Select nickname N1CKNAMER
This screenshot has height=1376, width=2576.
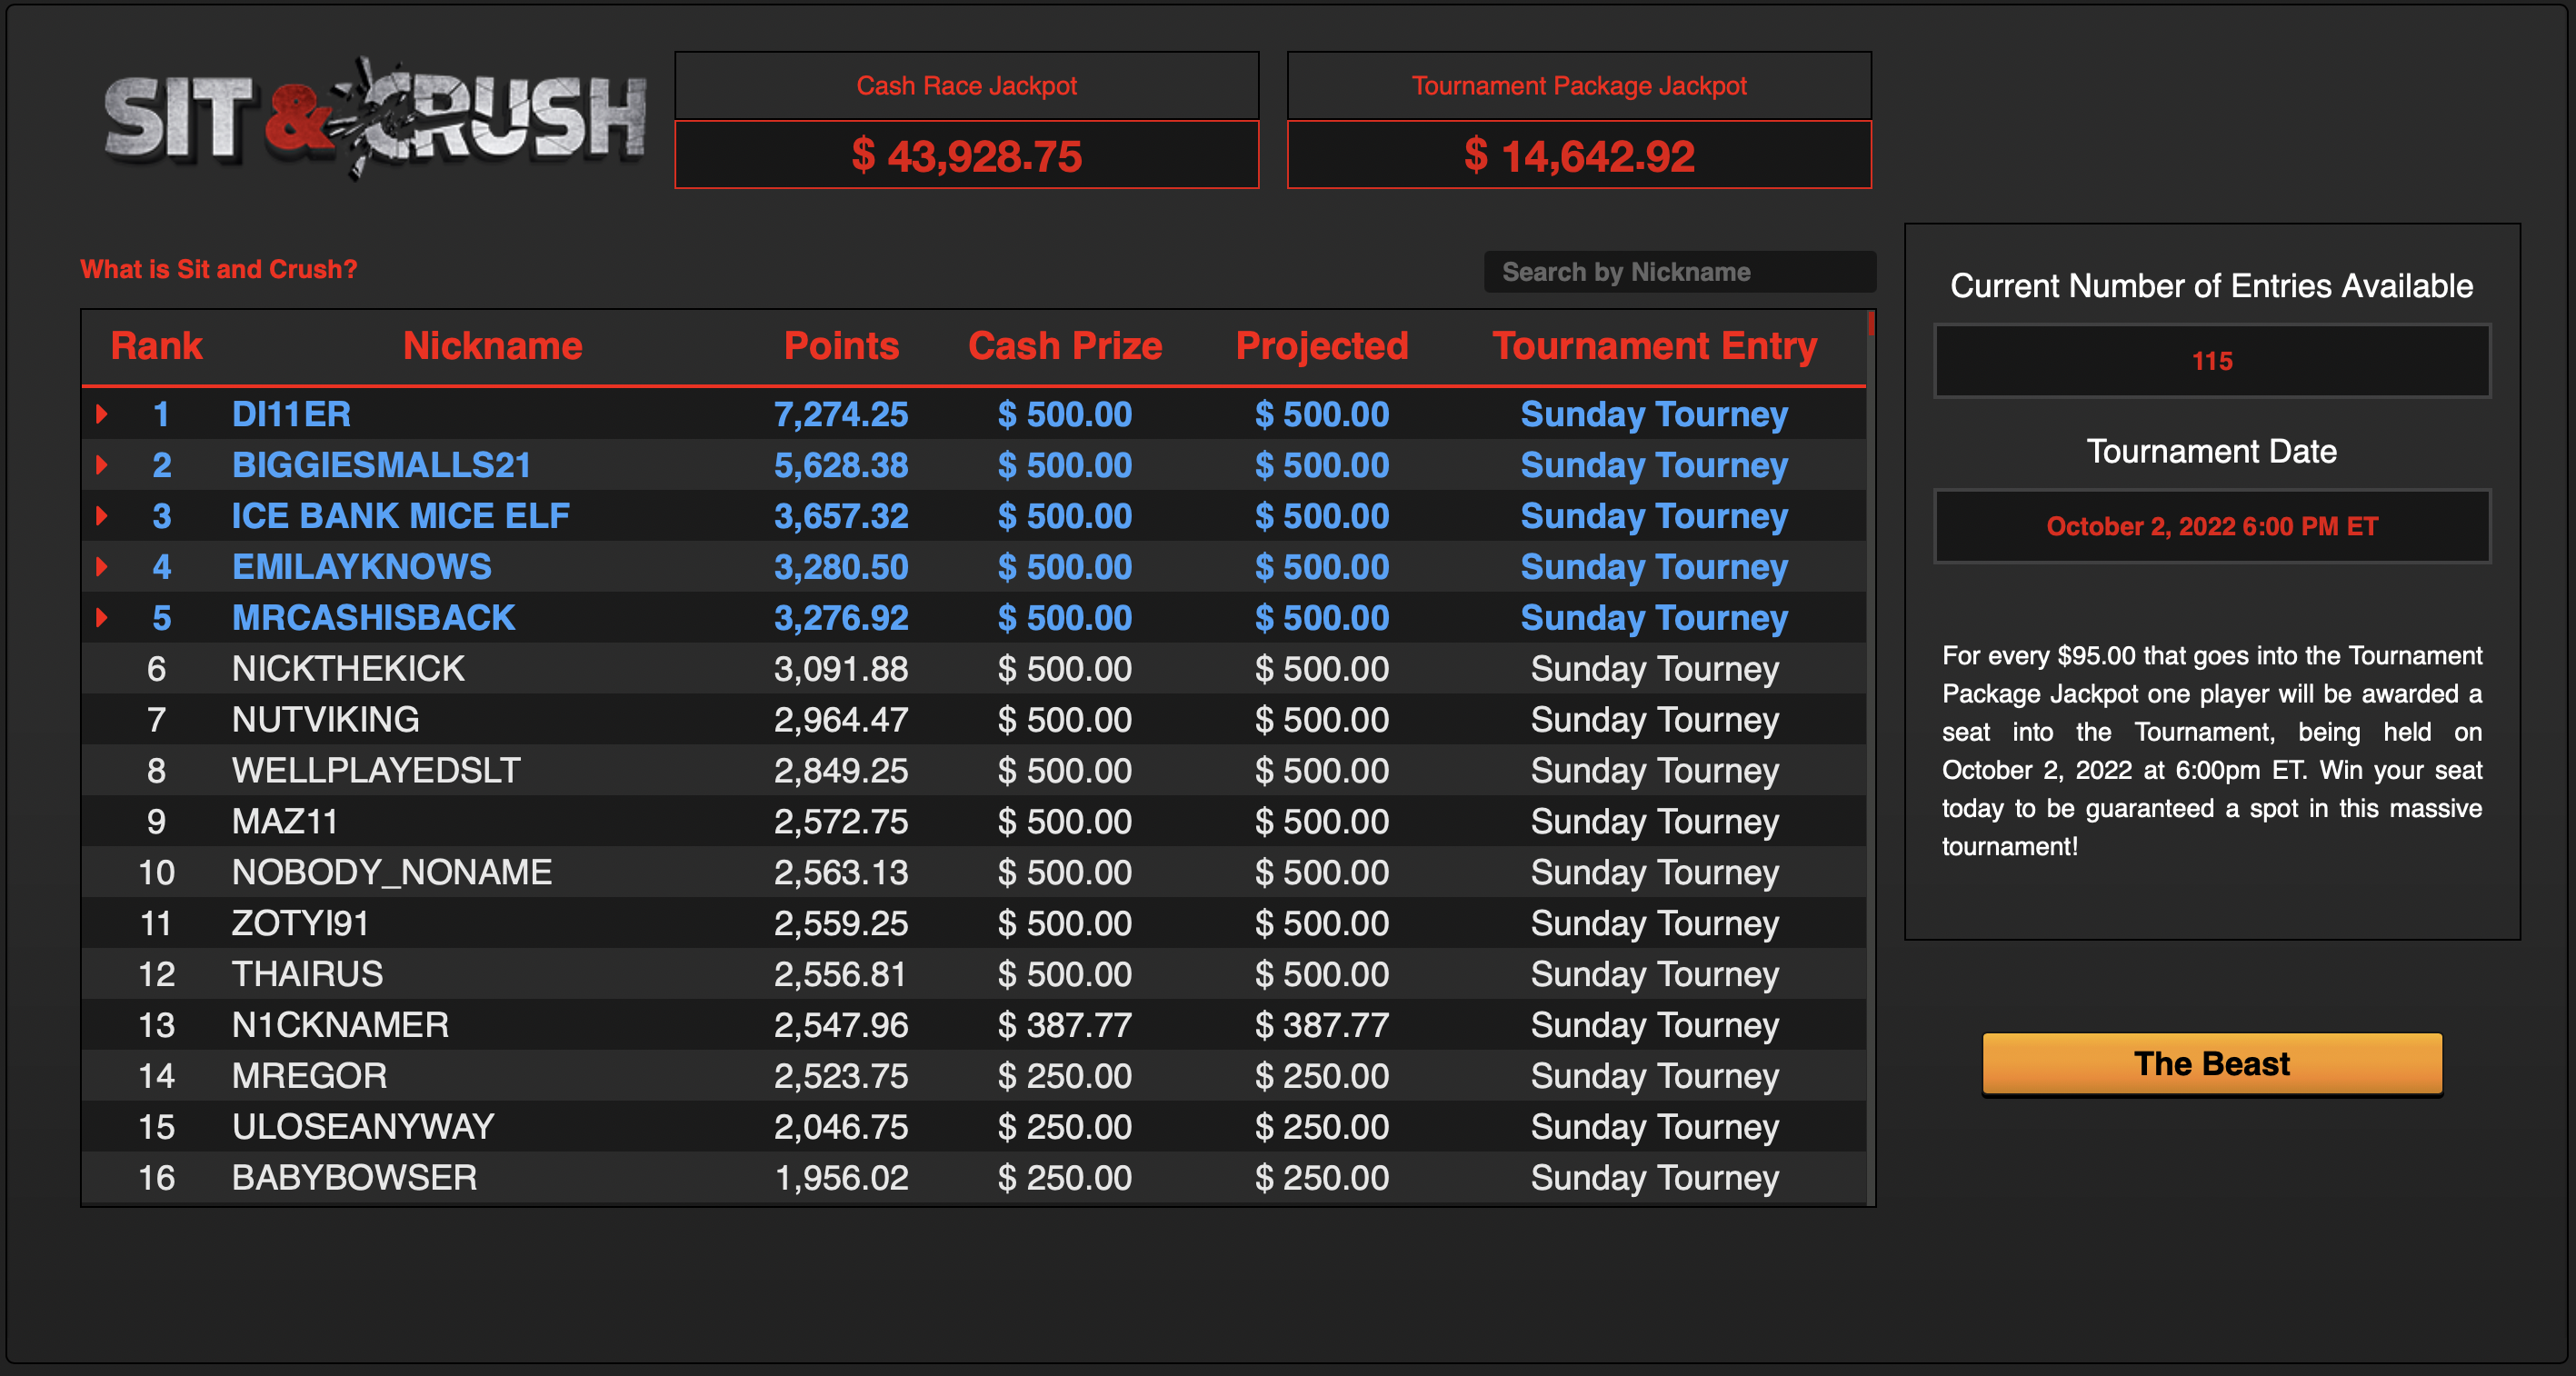click(340, 1025)
